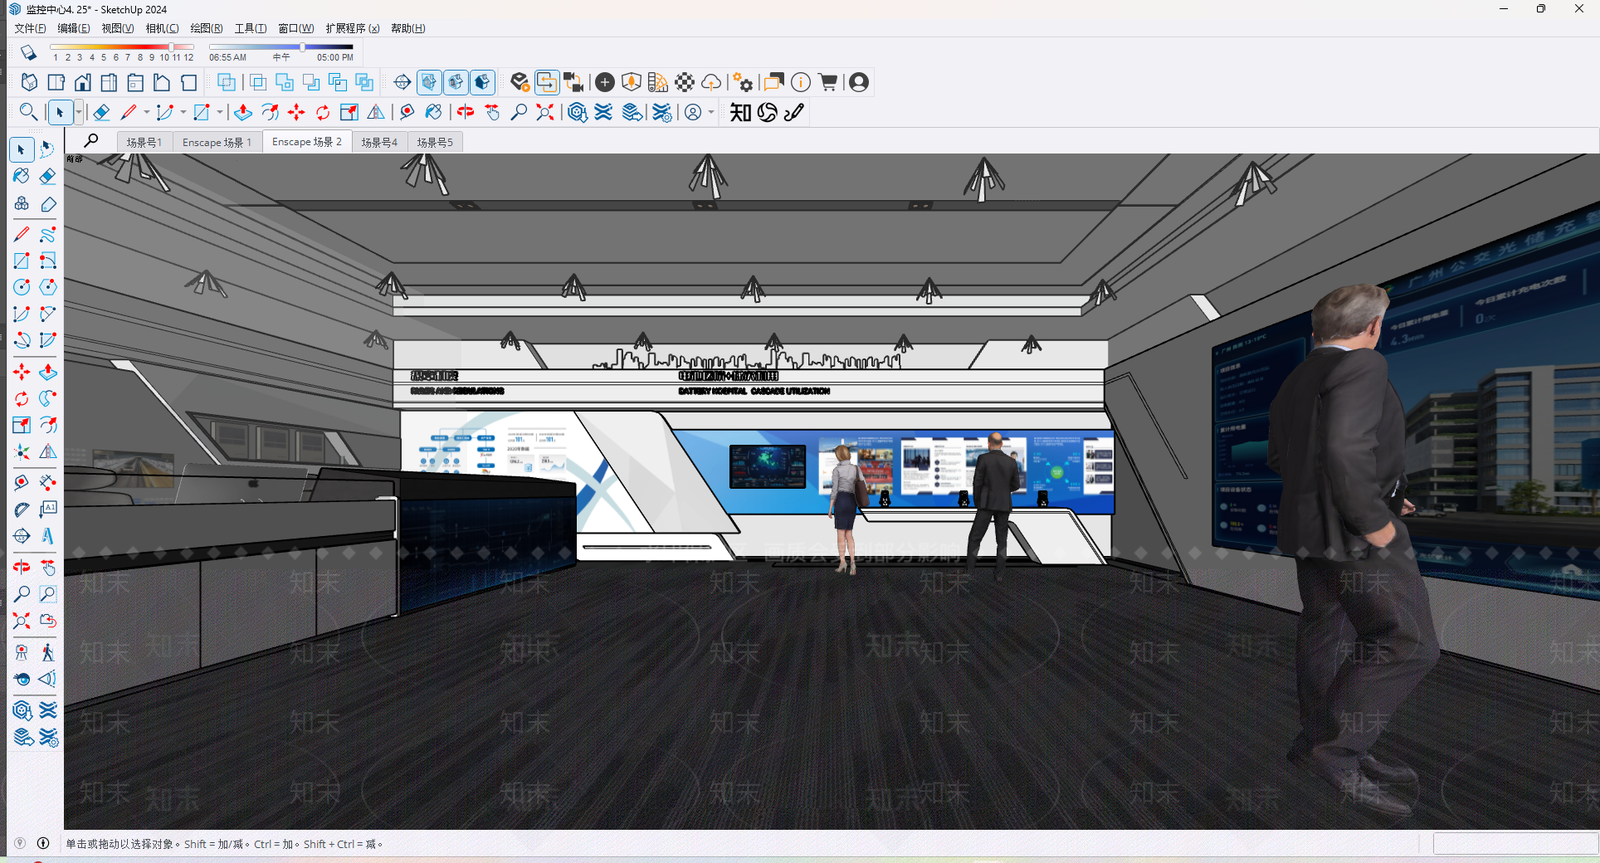The height and width of the screenshot is (863, 1600).
Task: Open the 相机(C) camera menu
Action: [162, 28]
